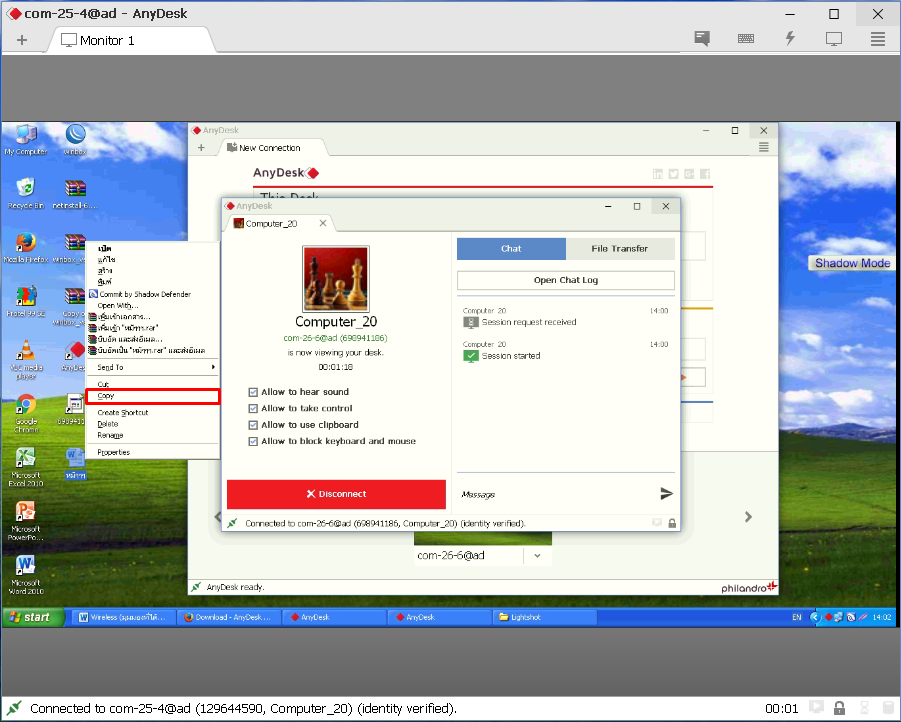Add a new session tab with plus

click(22, 40)
